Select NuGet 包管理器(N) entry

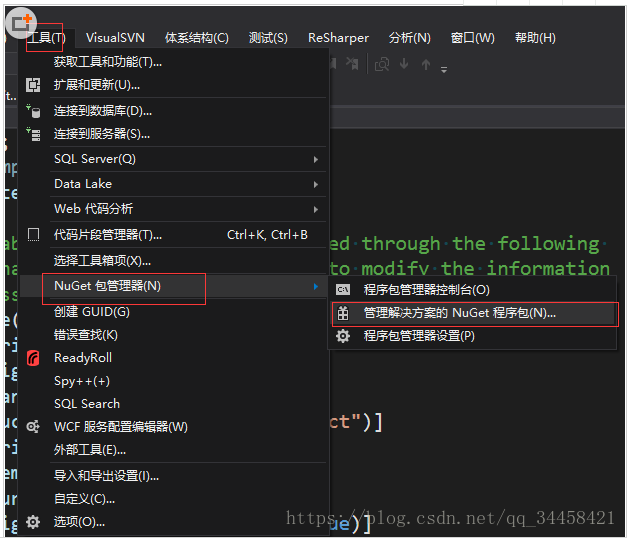pos(107,286)
